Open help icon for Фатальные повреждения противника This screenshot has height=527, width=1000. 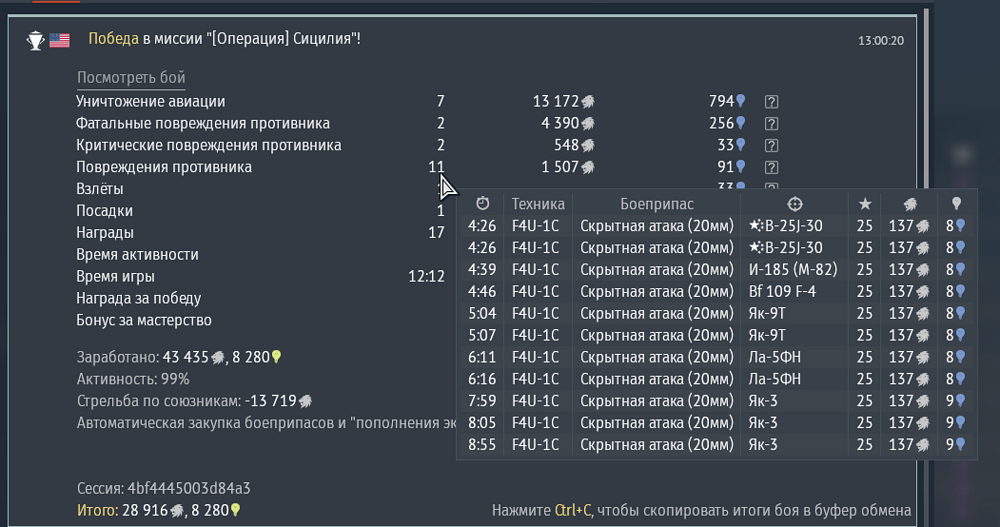click(x=771, y=124)
